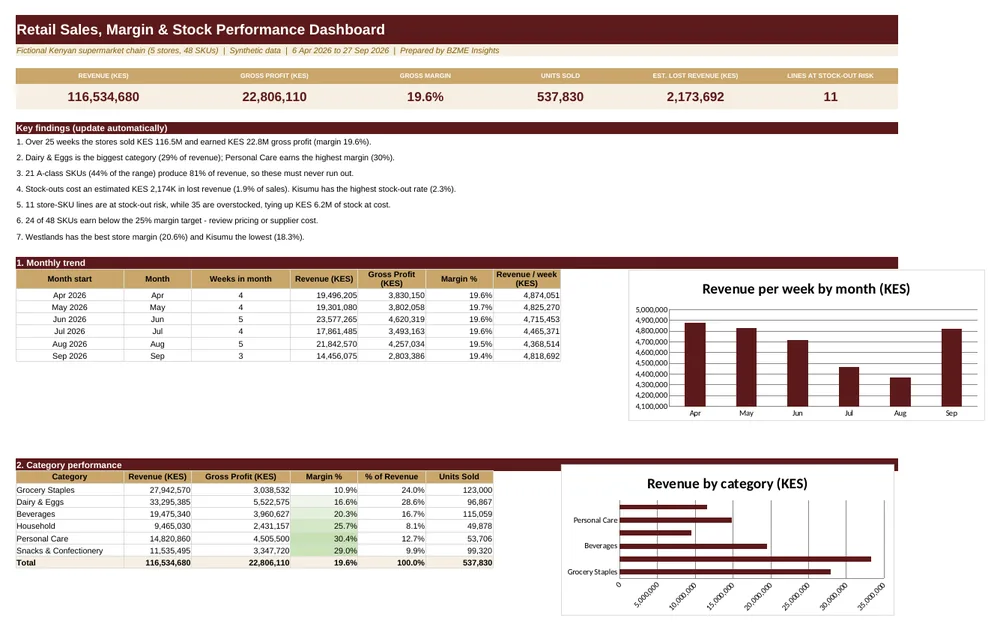This screenshot has height=640, width=1000.
Task: Select the Beverages units sold cell 115,059
Action: pyautogui.click(x=459, y=514)
